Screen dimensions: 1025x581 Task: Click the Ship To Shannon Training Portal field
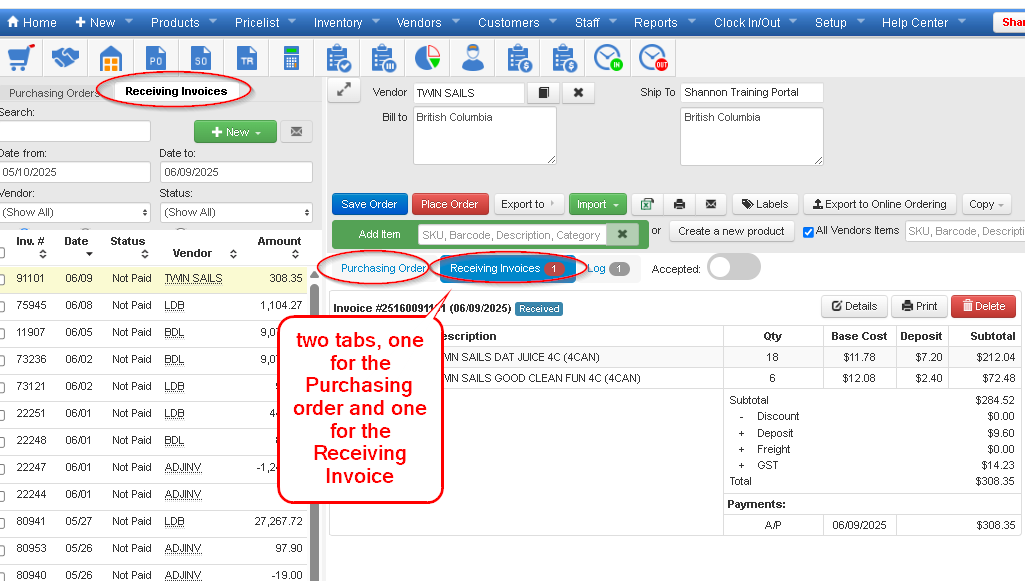752,92
